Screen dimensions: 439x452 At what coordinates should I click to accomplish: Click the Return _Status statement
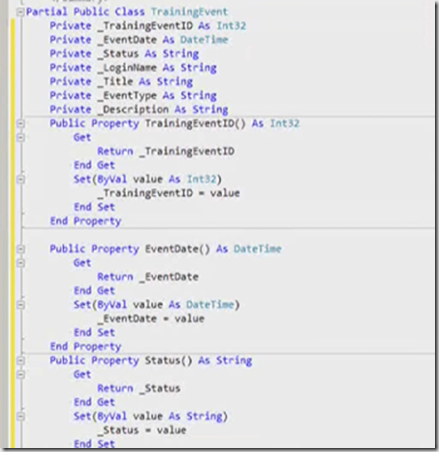(x=139, y=389)
